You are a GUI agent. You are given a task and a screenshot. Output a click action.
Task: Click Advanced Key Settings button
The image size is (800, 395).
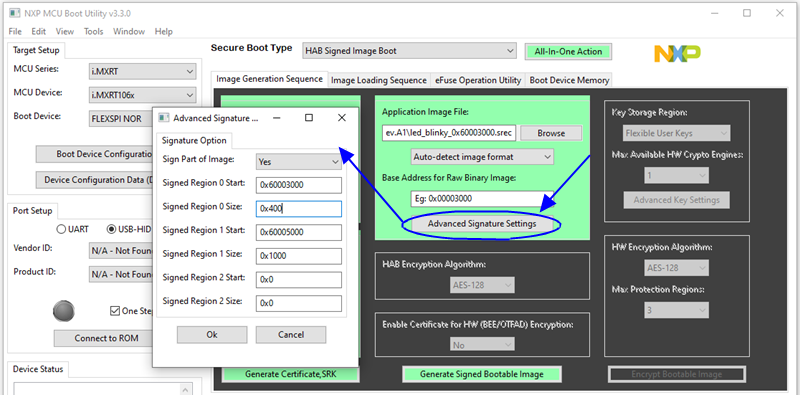click(677, 200)
